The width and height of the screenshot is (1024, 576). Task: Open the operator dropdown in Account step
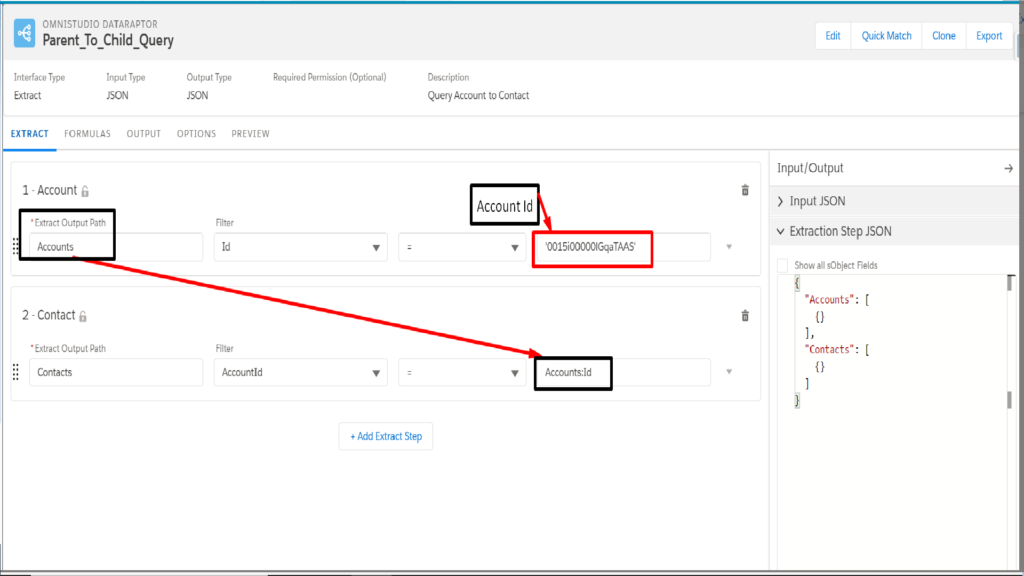coord(462,247)
